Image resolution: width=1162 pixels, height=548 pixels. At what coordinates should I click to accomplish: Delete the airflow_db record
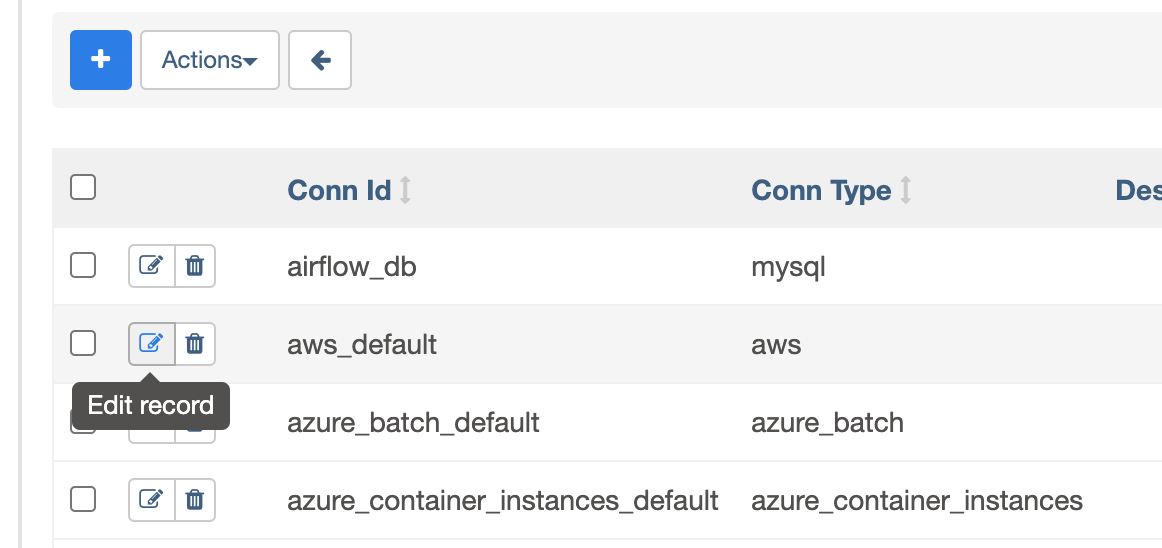[x=195, y=266]
